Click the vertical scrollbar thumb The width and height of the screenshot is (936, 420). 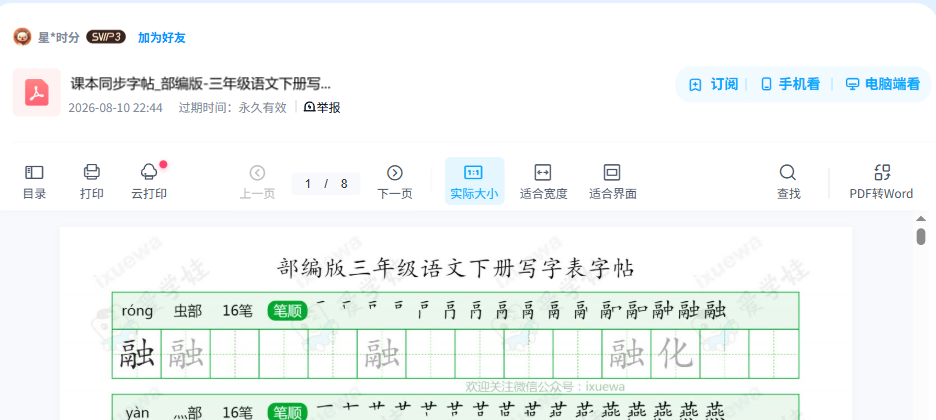pos(921,236)
